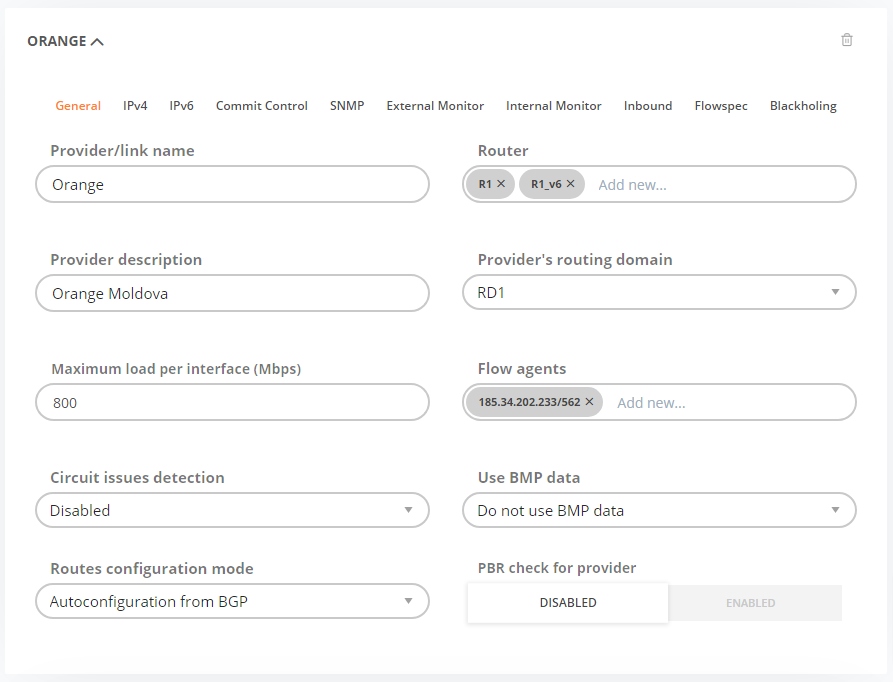Remove flow agent 185.34.202.233/562
The height and width of the screenshot is (682, 893).
click(589, 402)
